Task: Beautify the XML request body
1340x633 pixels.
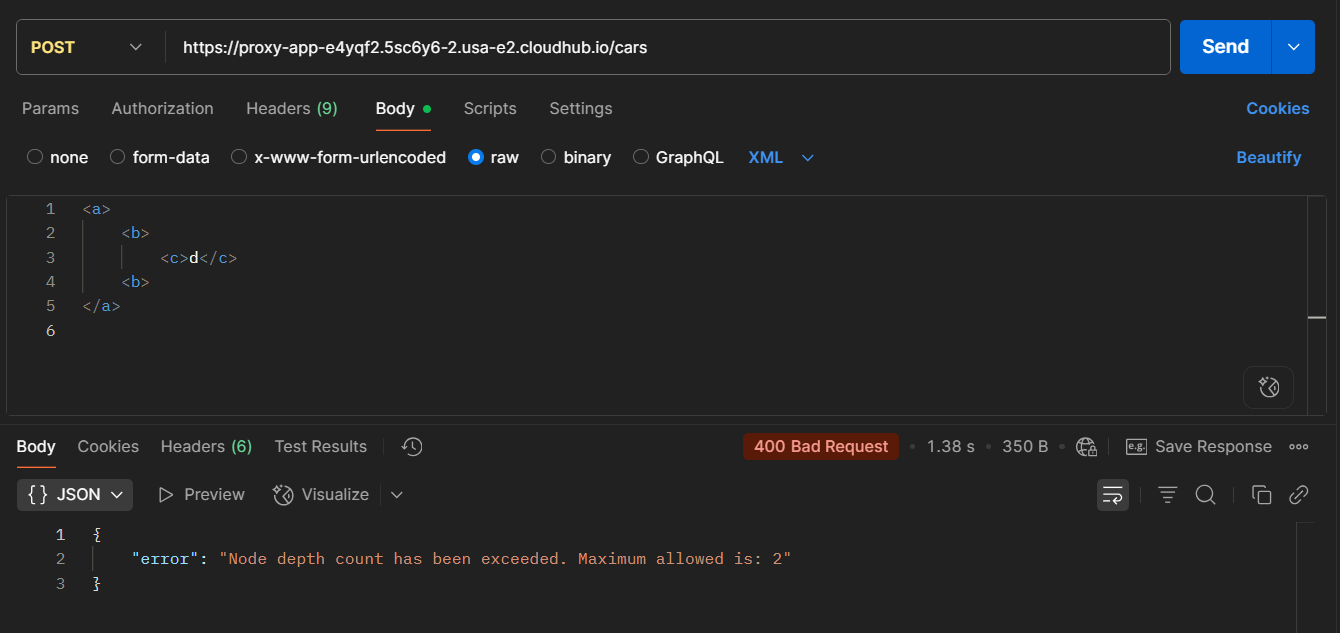Action: click(1268, 157)
